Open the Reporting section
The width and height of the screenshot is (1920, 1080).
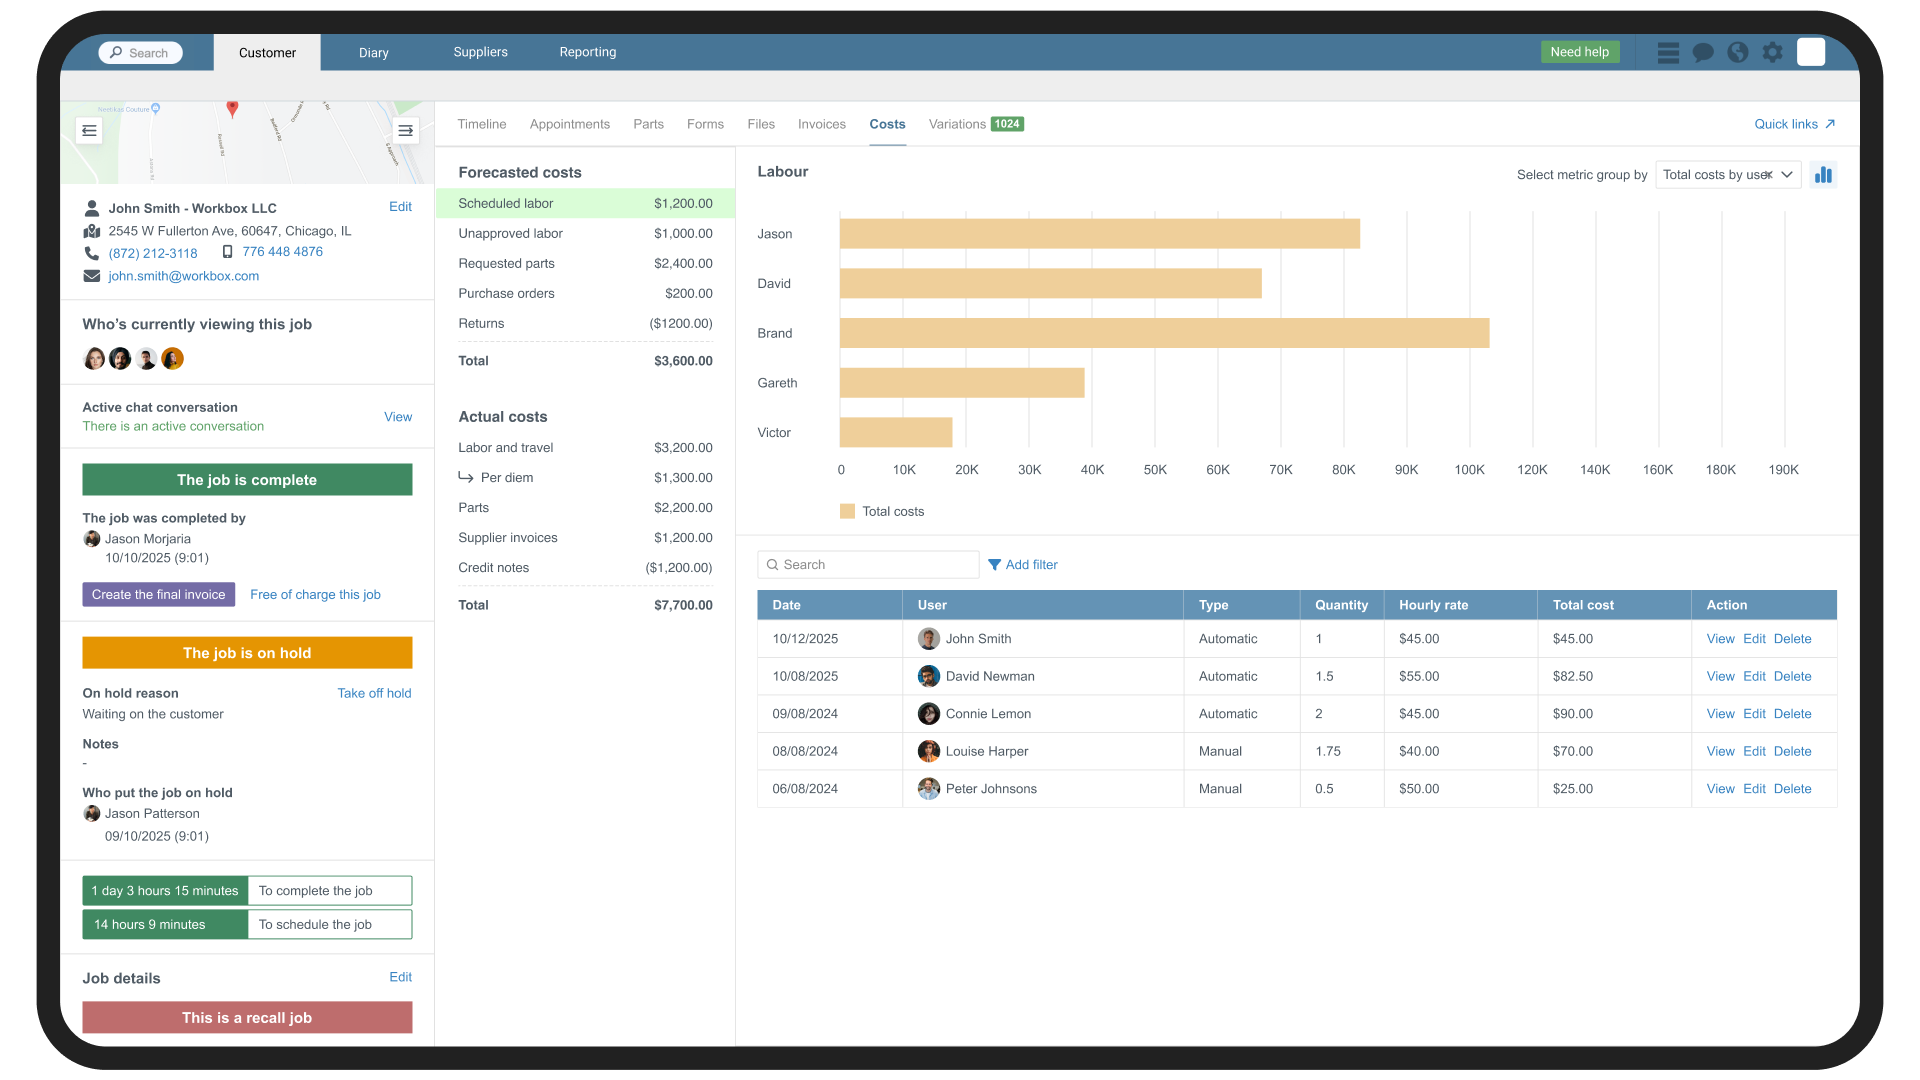point(587,52)
